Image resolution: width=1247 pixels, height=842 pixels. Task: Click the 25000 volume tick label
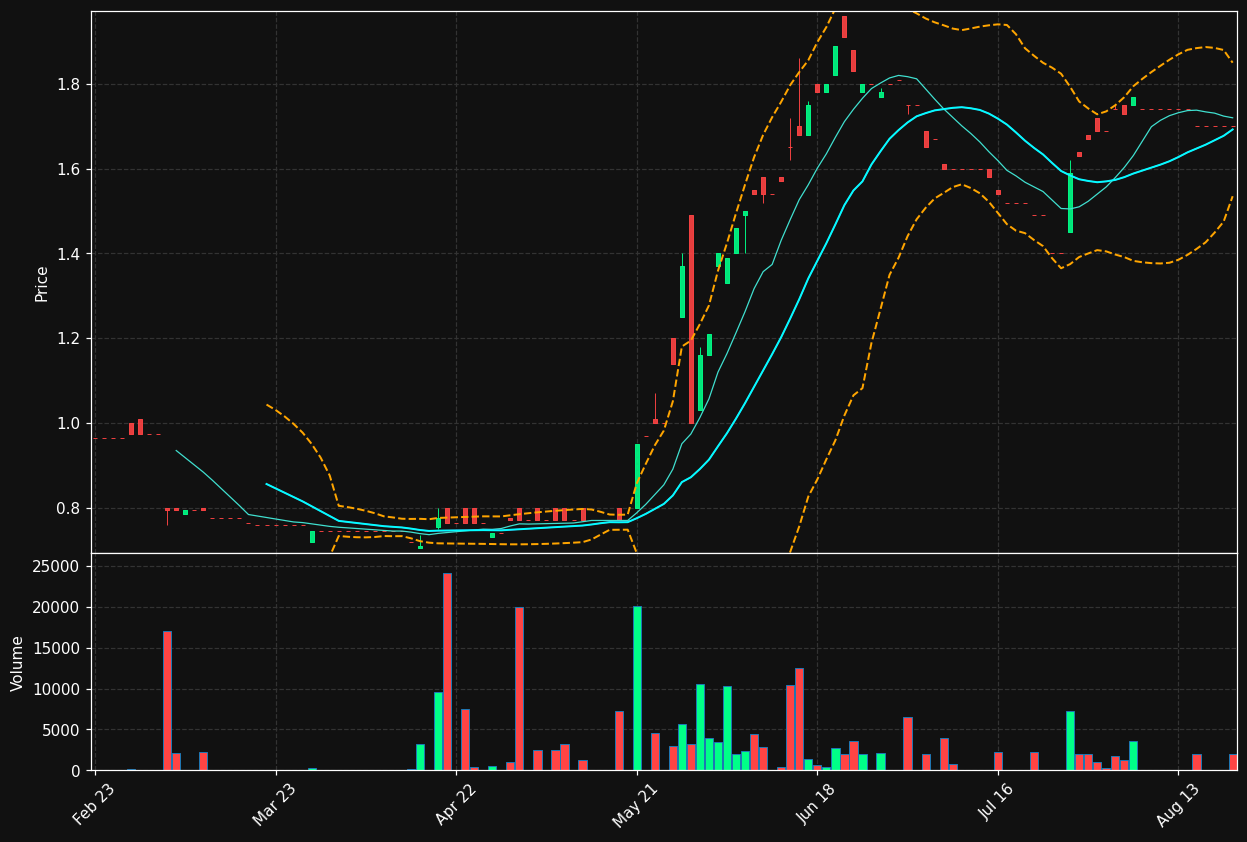[x=59, y=567]
